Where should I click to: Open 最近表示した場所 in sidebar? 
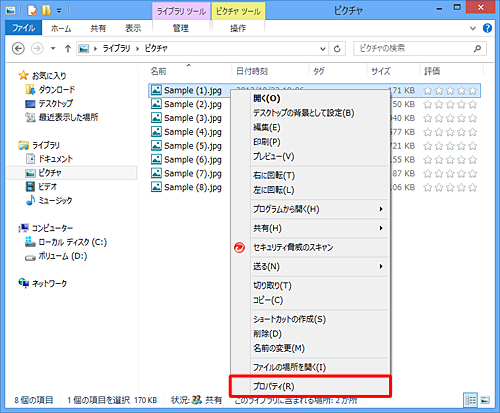click(62, 117)
